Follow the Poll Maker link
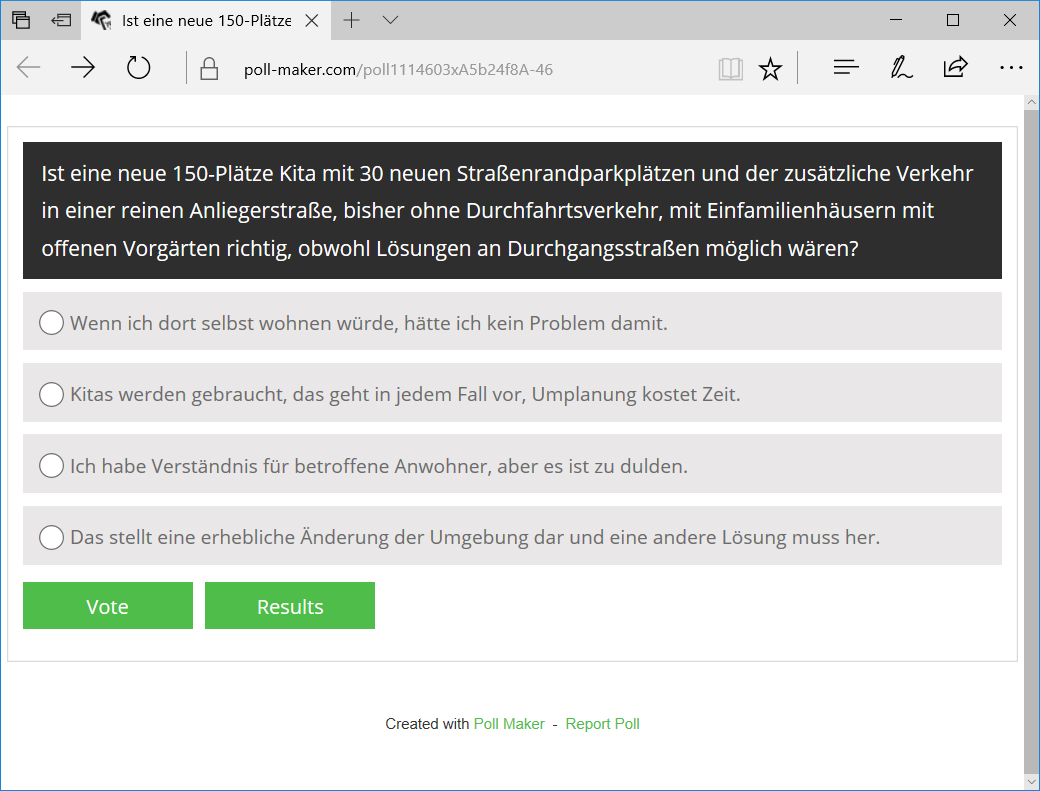 pos(509,724)
